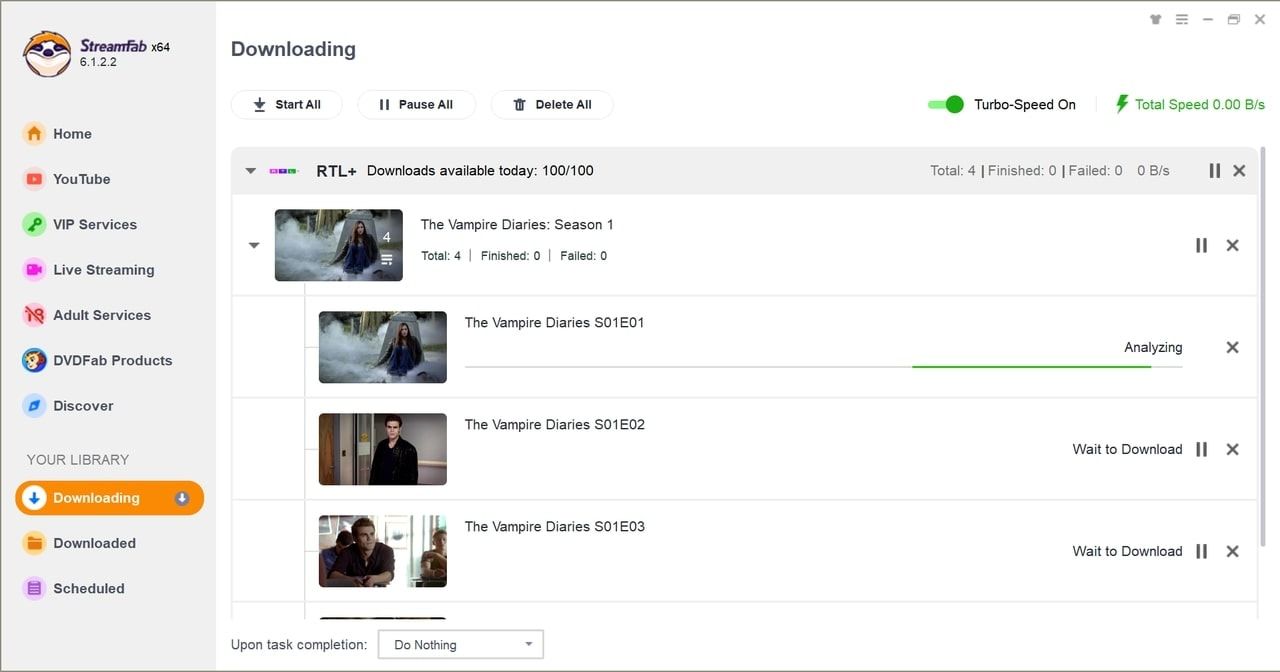
Task: Click the S01E01 analyzing progress bar
Action: tap(824, 367)
